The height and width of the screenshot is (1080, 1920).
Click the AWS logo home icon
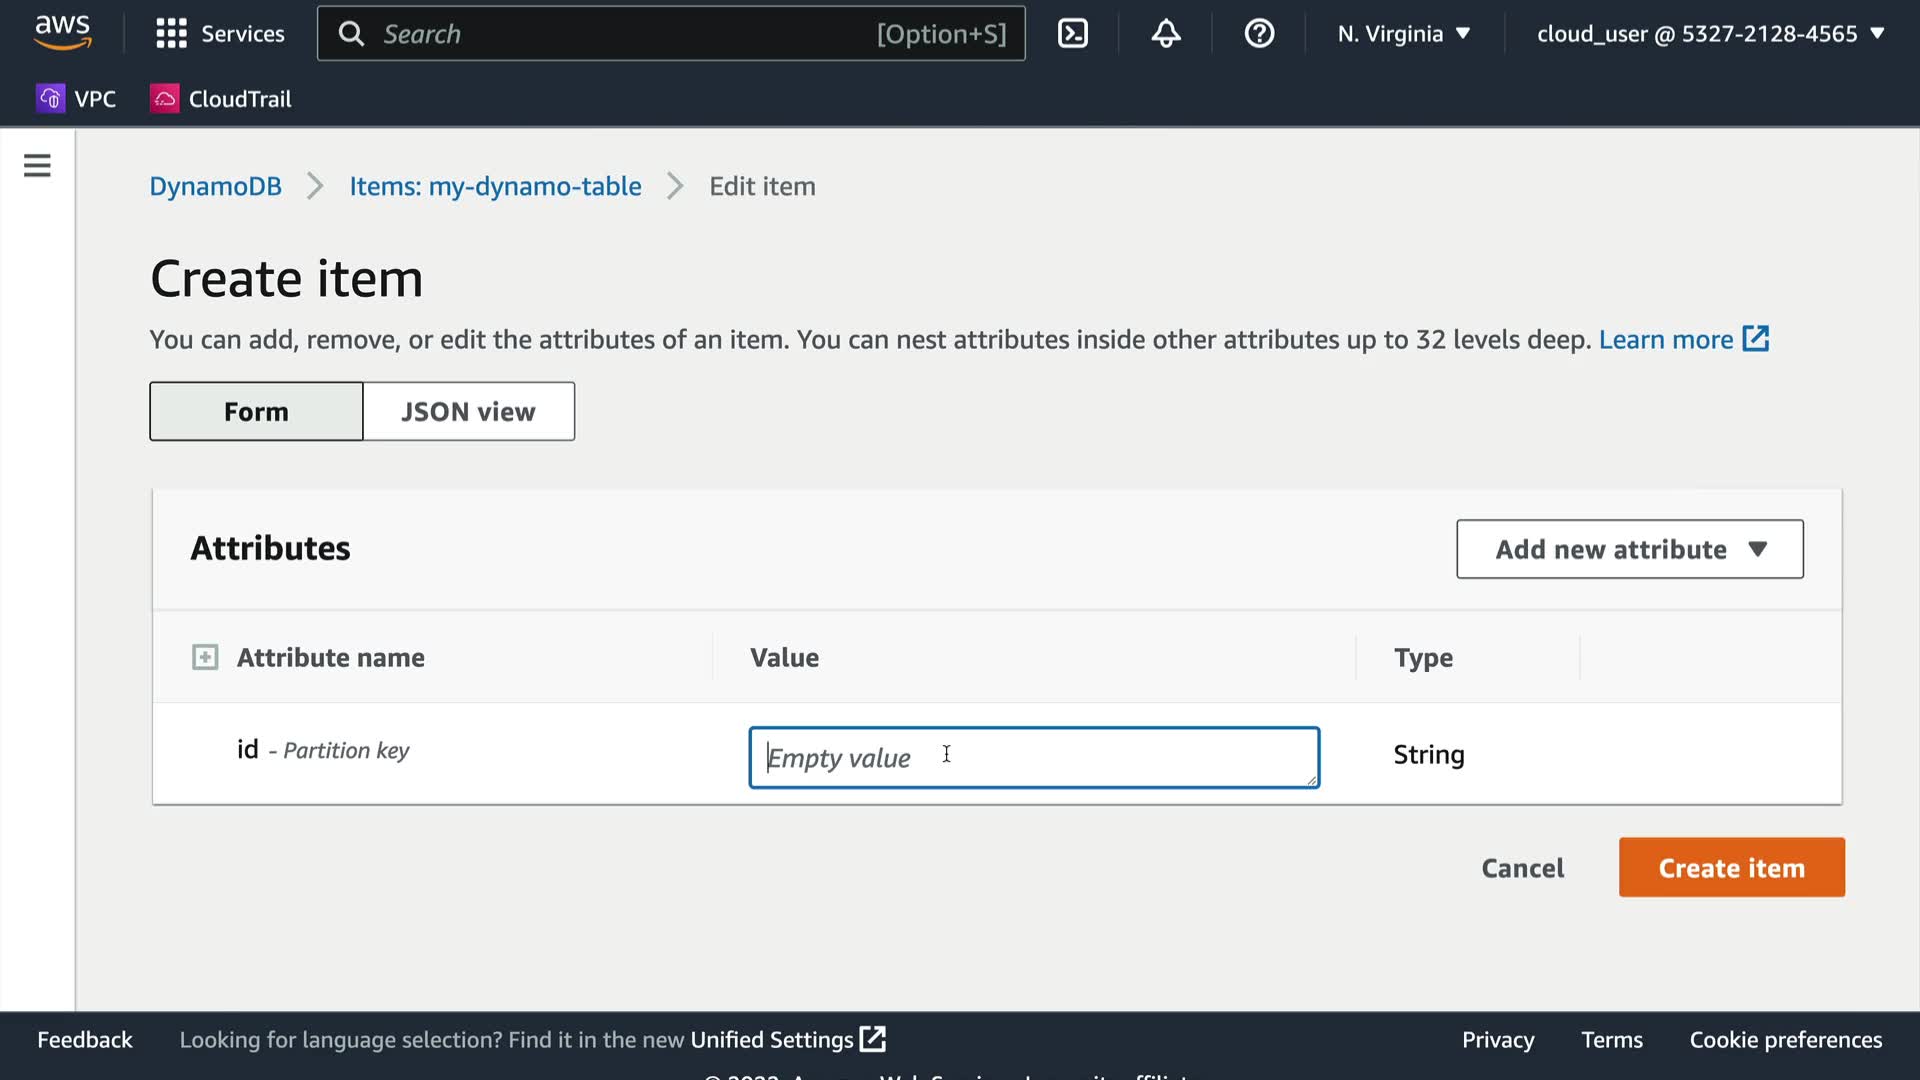tap(62, 32)
